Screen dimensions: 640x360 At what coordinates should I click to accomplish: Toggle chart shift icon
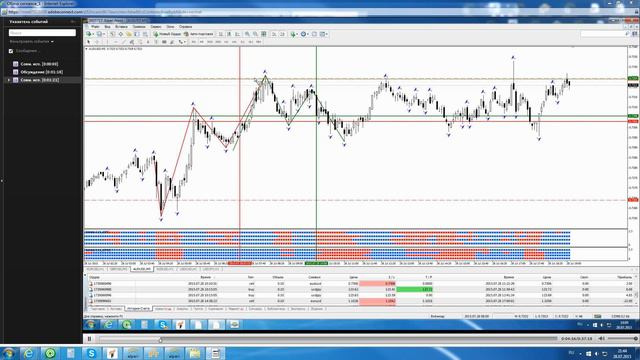[x=282, y=34]
